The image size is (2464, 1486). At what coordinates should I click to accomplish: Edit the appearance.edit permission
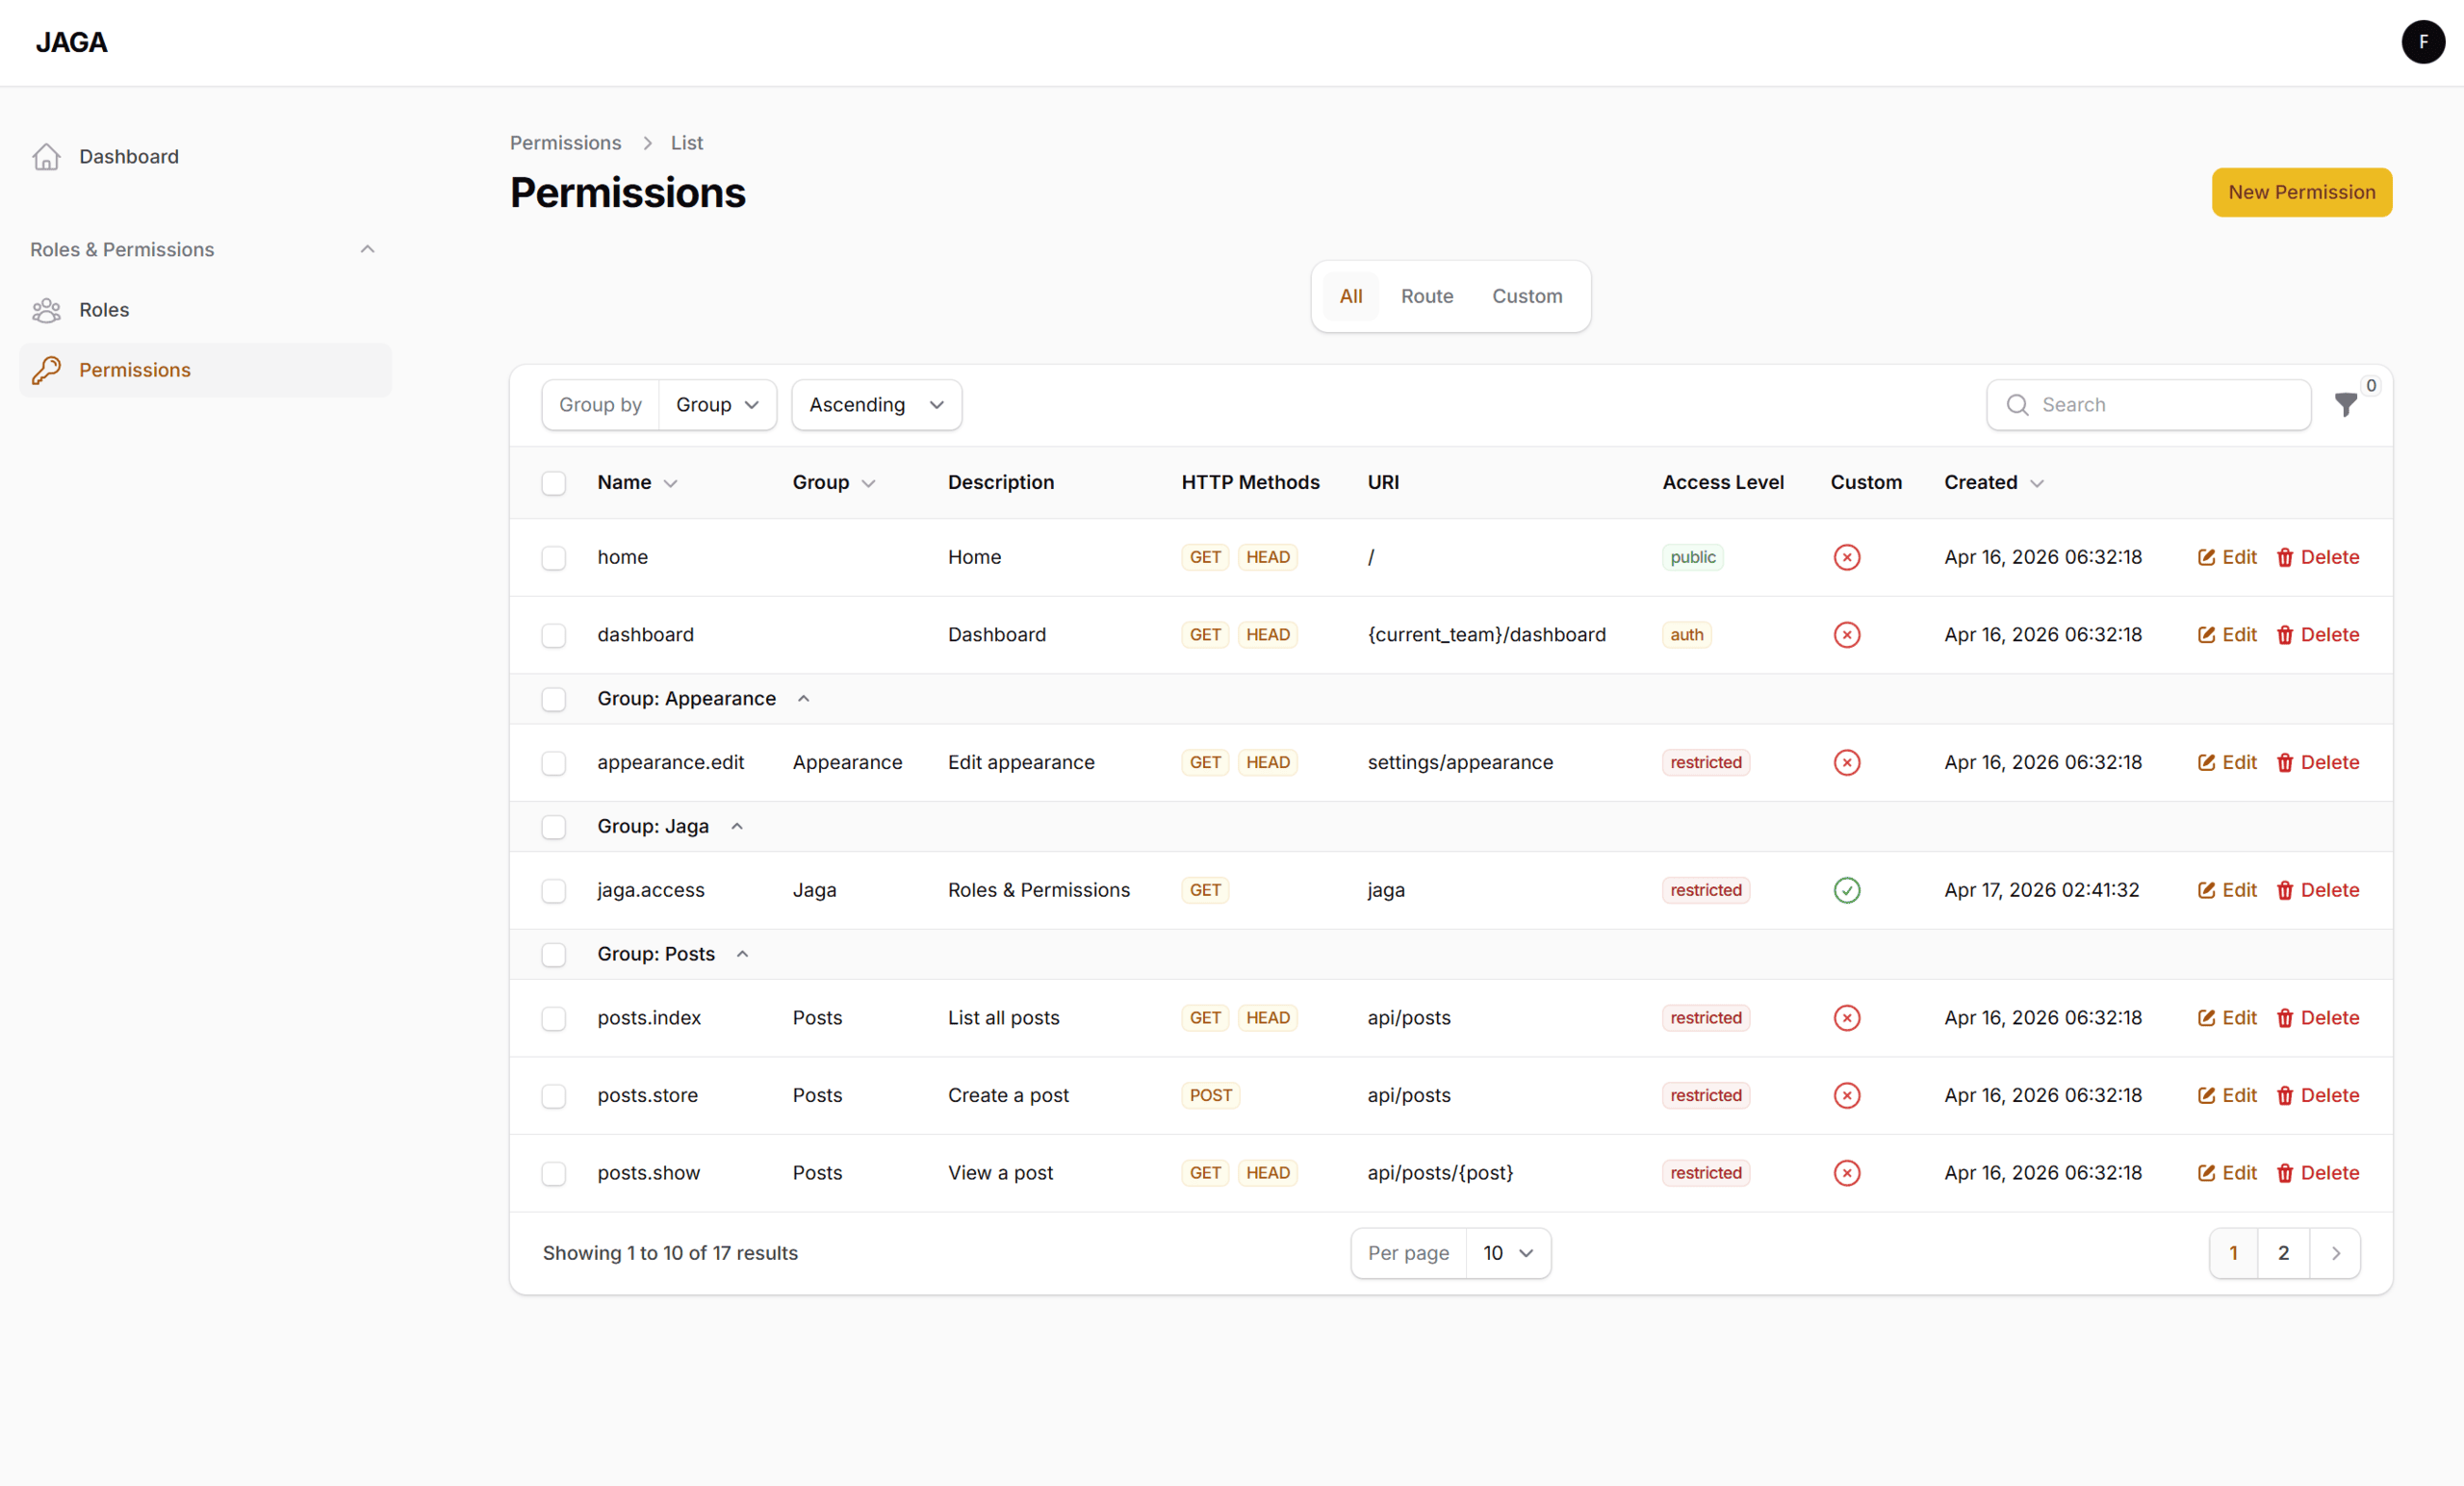(x=2226, y=762)
